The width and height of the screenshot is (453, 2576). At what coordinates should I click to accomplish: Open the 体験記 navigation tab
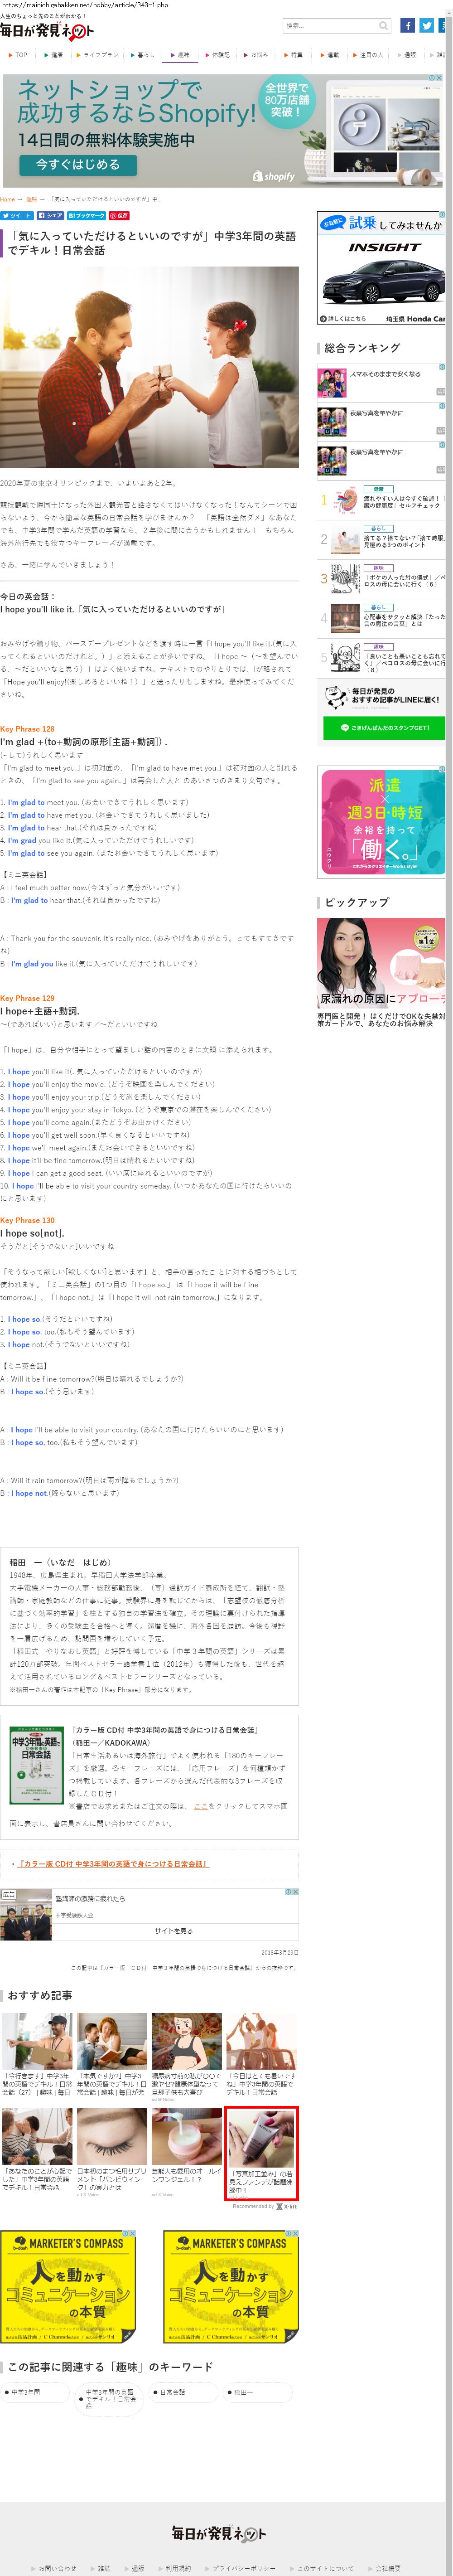(219, 55)
